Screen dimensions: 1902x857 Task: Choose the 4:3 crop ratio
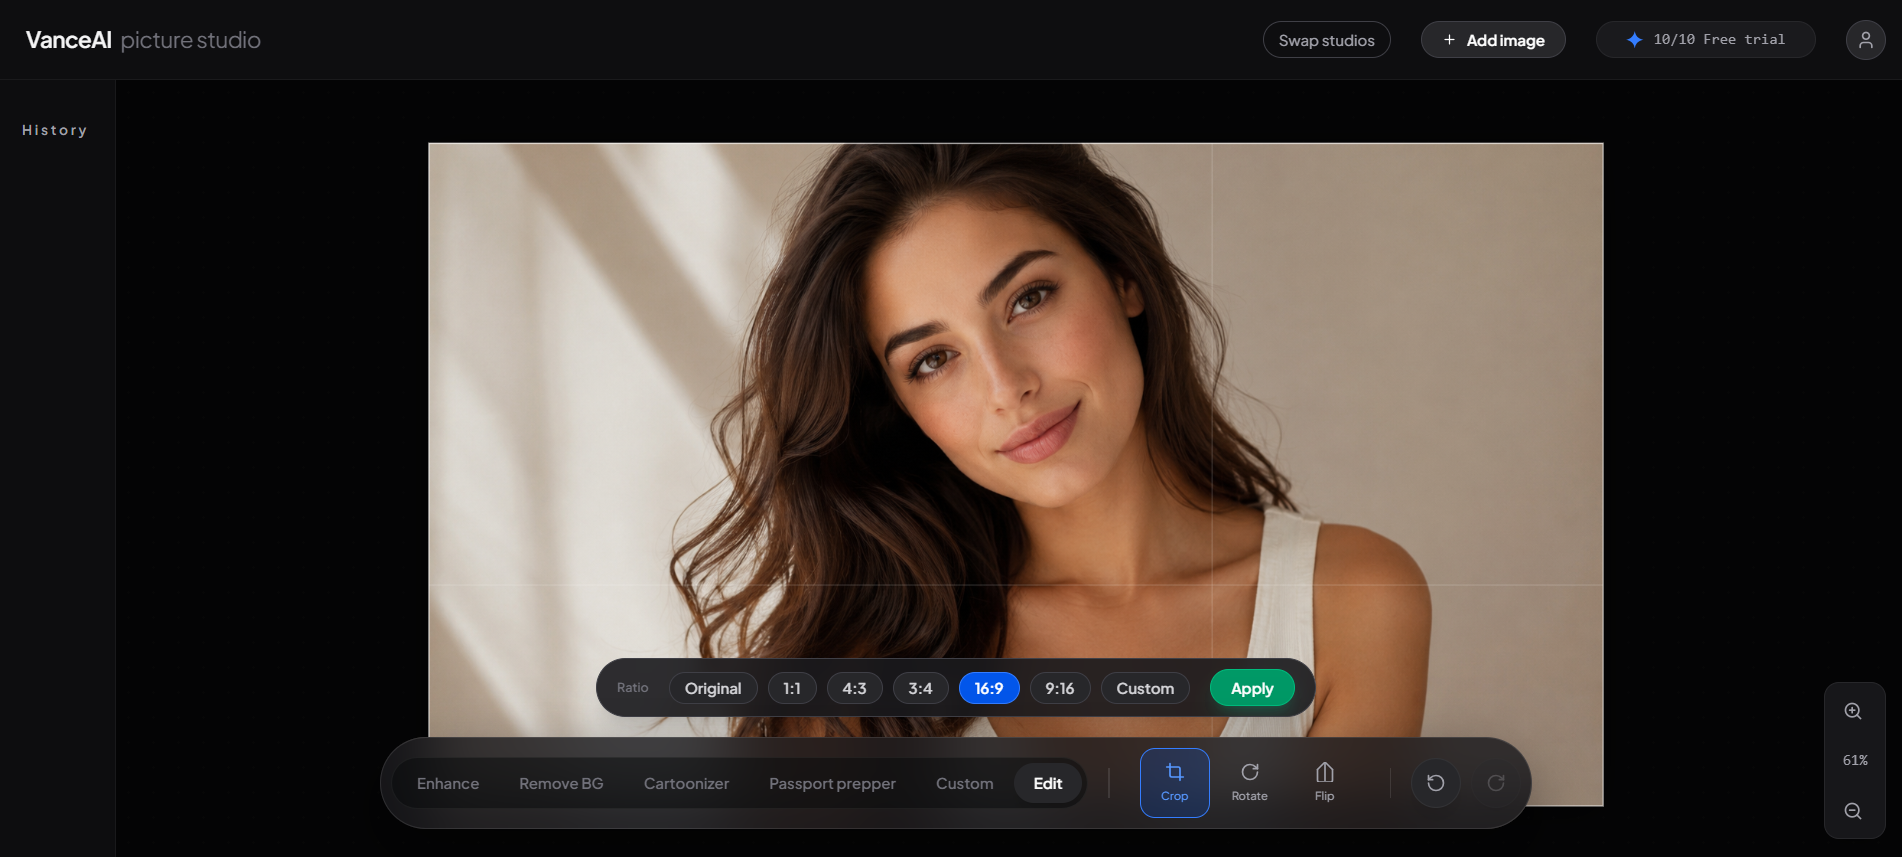[854, 688]
